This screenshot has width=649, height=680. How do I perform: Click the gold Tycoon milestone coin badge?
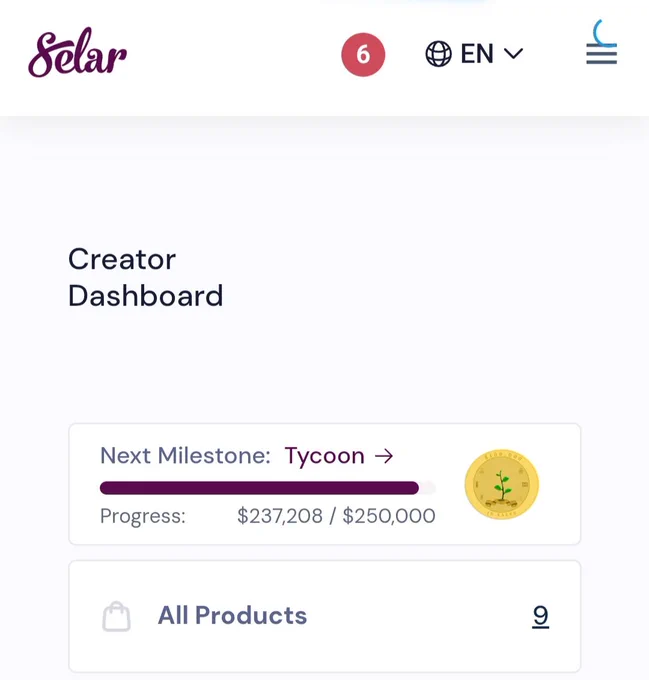pyautogui.click(x=502, y=484)
